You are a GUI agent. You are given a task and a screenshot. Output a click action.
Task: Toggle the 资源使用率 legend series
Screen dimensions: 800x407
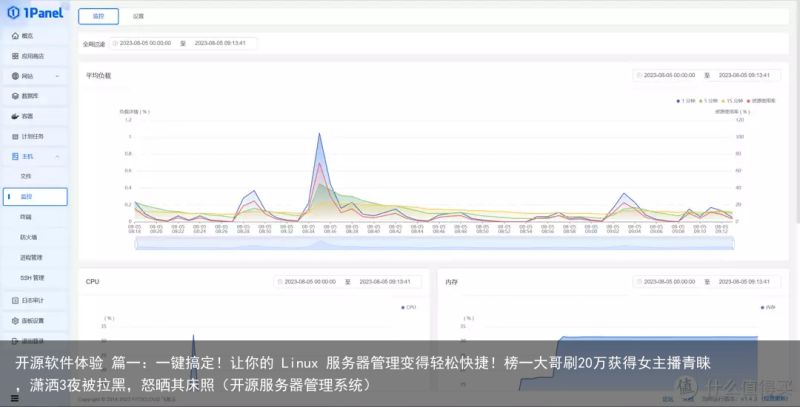(761, 101)
